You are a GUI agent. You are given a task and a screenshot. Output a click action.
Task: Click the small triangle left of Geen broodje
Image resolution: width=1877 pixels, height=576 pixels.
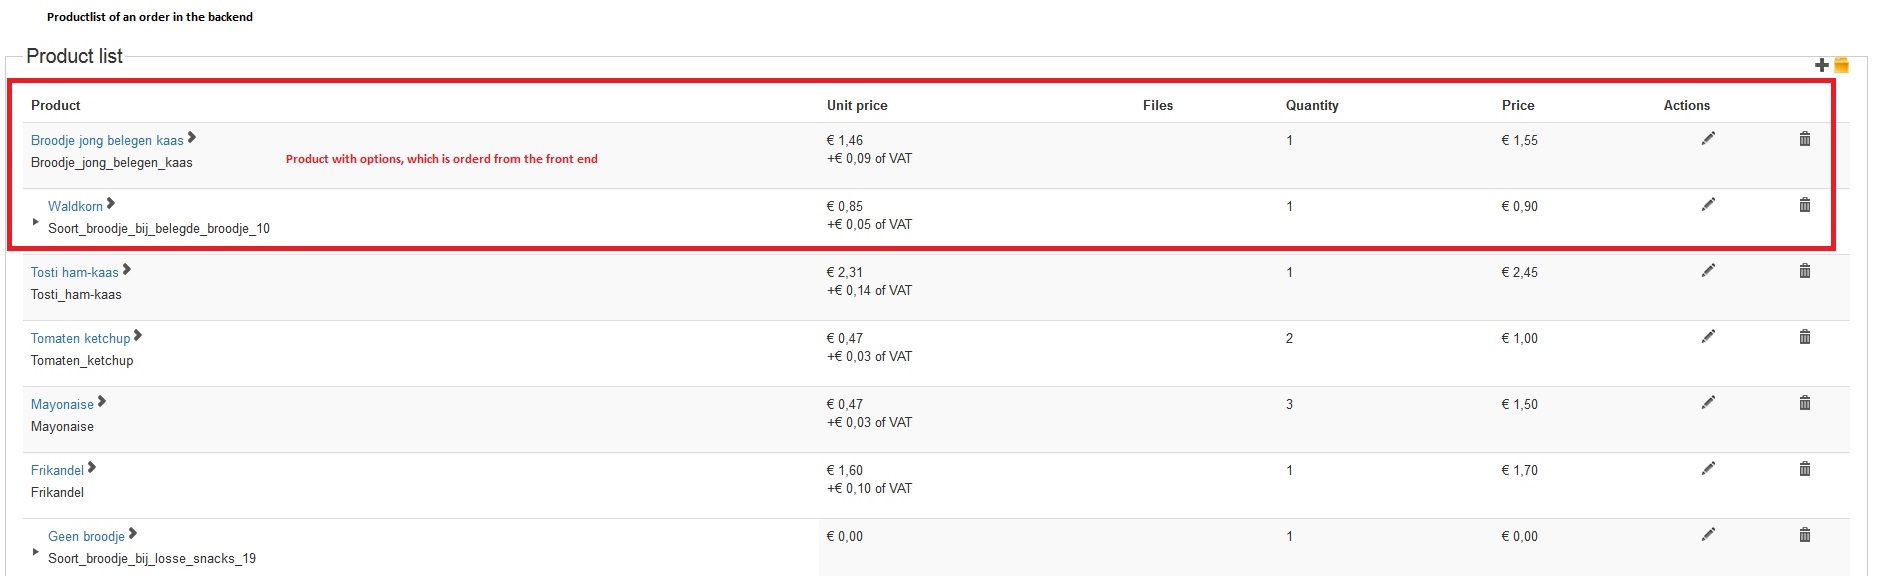[x=36, y=552]
